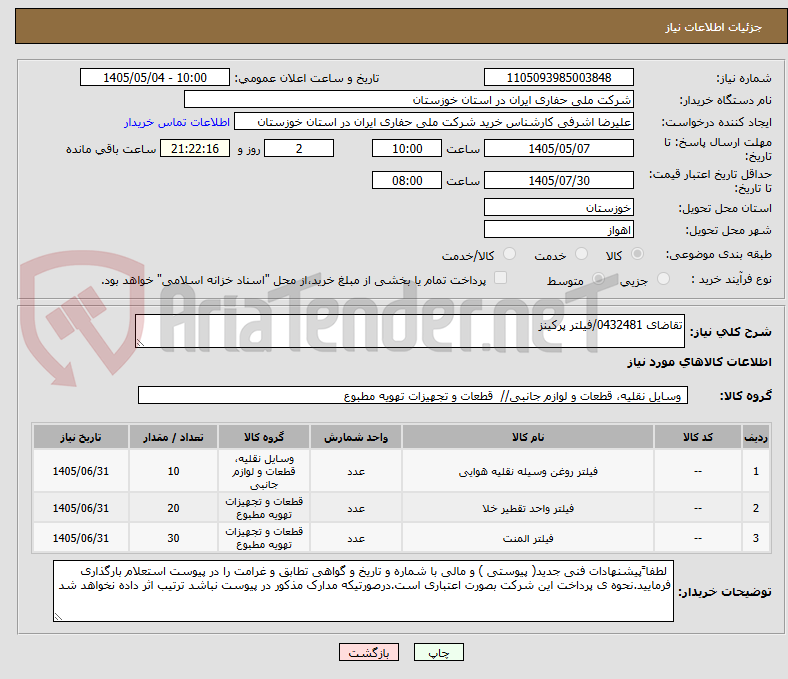Click the واحد شمارش column header
This screenshot has height=679, width=788.
tap(356, 437)
